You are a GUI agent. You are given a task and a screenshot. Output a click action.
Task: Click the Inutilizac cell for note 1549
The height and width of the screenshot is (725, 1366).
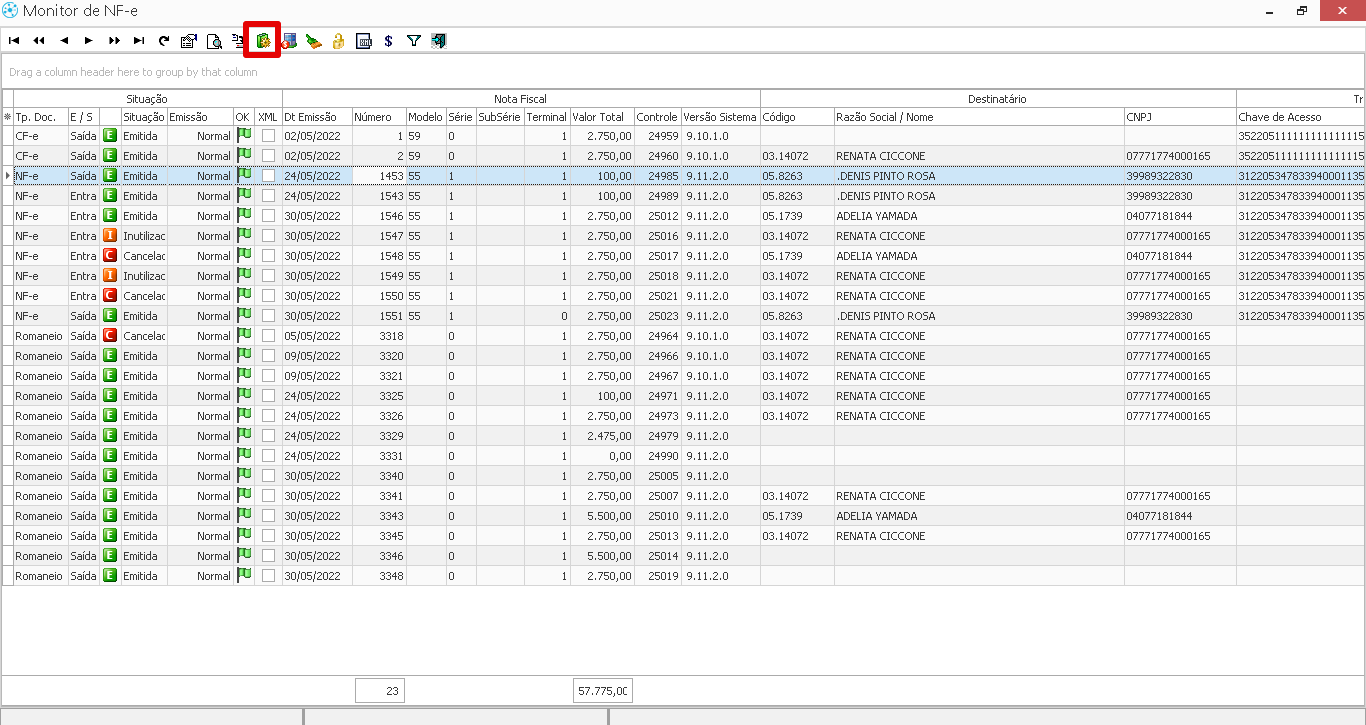144,276
